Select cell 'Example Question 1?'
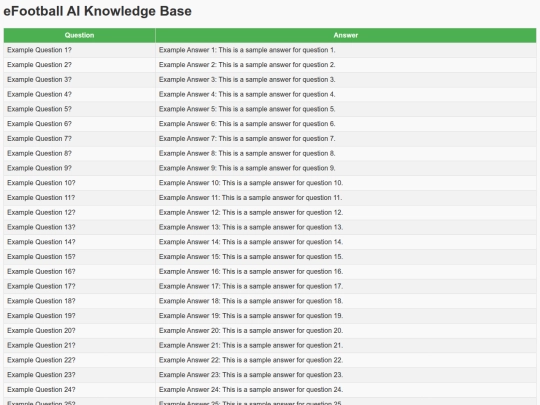Screen dimensions: 540x405 80,50
